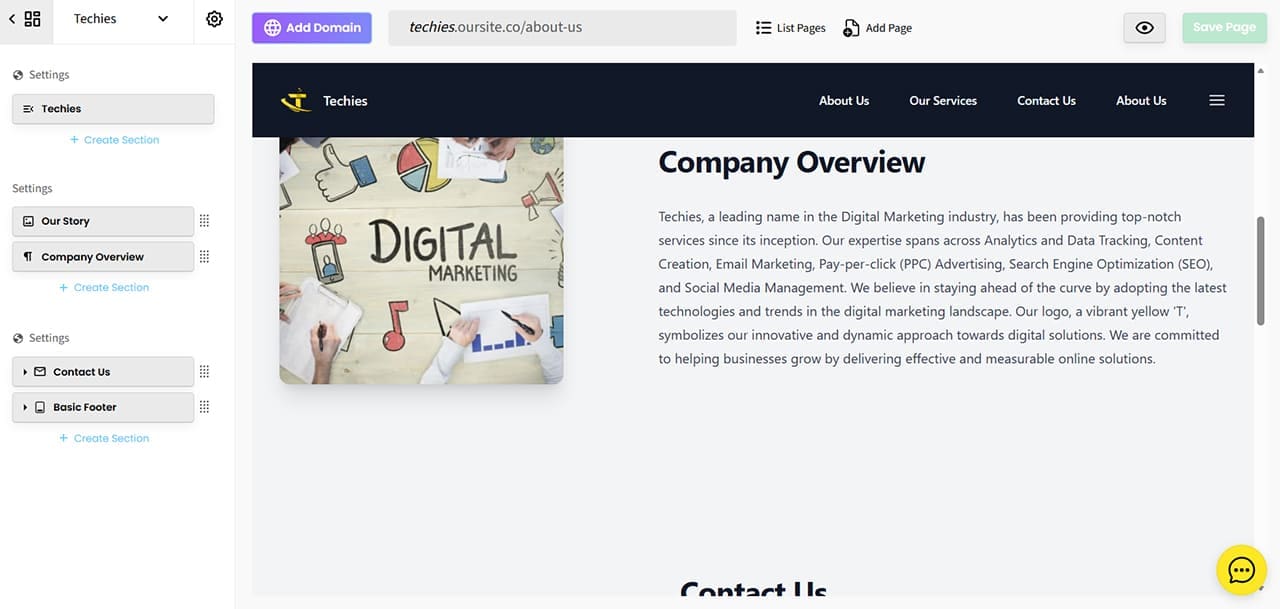Select the Company Overview sidebar section

click(103, 257)
